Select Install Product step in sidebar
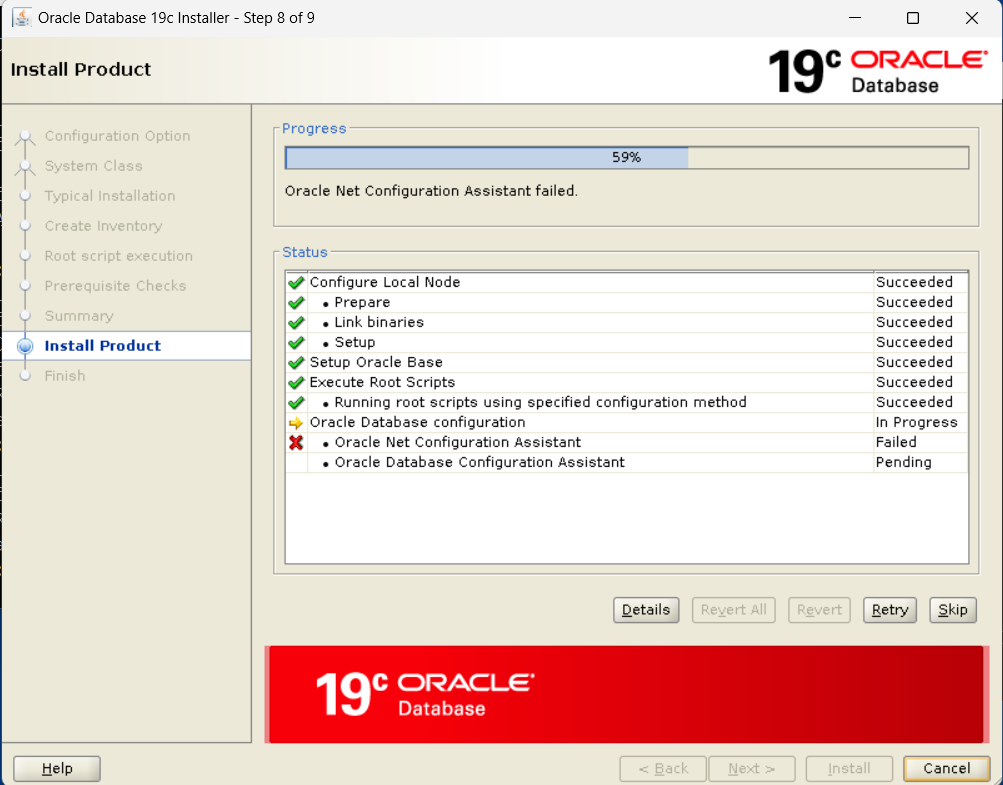The height and width of the screenshot is (785, 1003). (102, 346)
